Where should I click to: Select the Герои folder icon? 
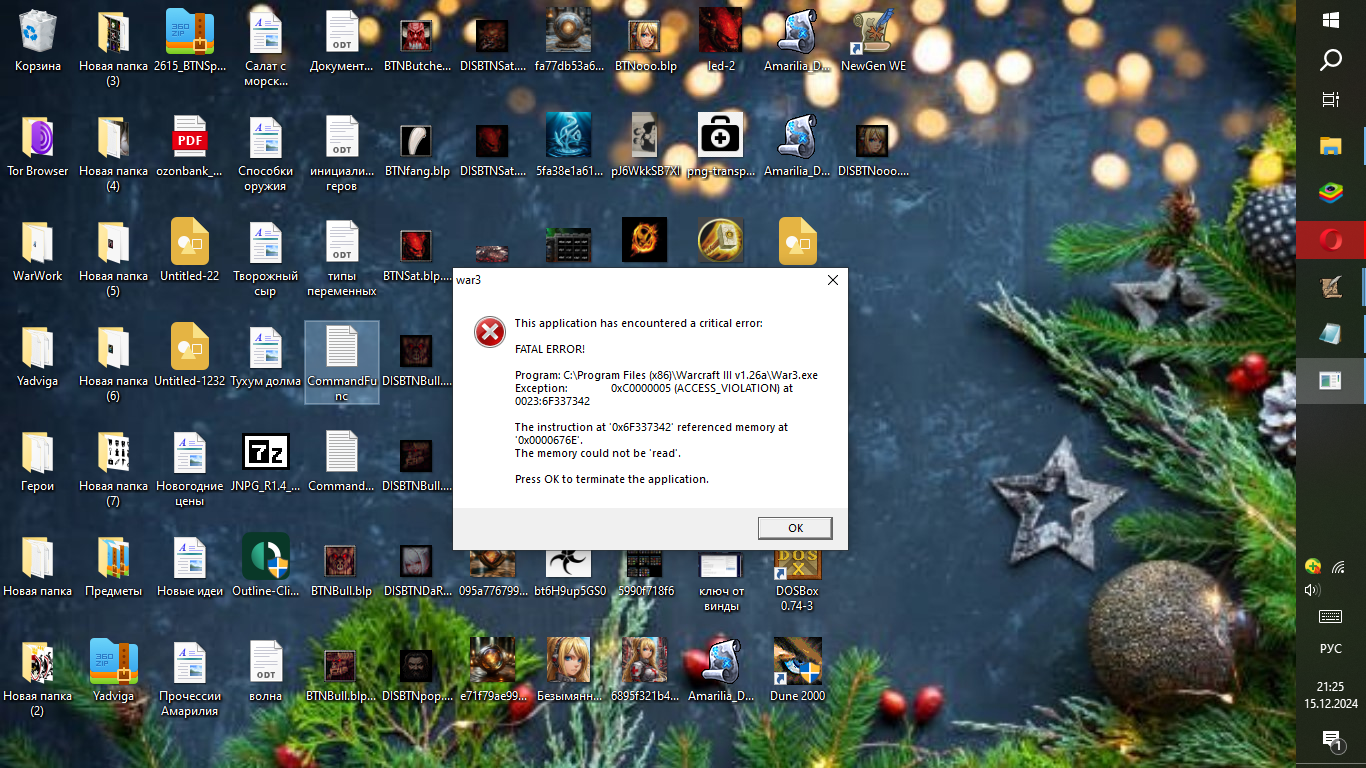click(38, 462)
